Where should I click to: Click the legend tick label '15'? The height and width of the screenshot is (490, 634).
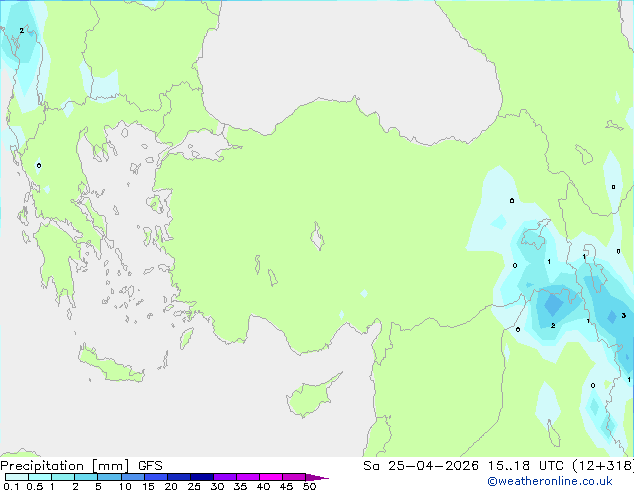click(x=148, y=486)
